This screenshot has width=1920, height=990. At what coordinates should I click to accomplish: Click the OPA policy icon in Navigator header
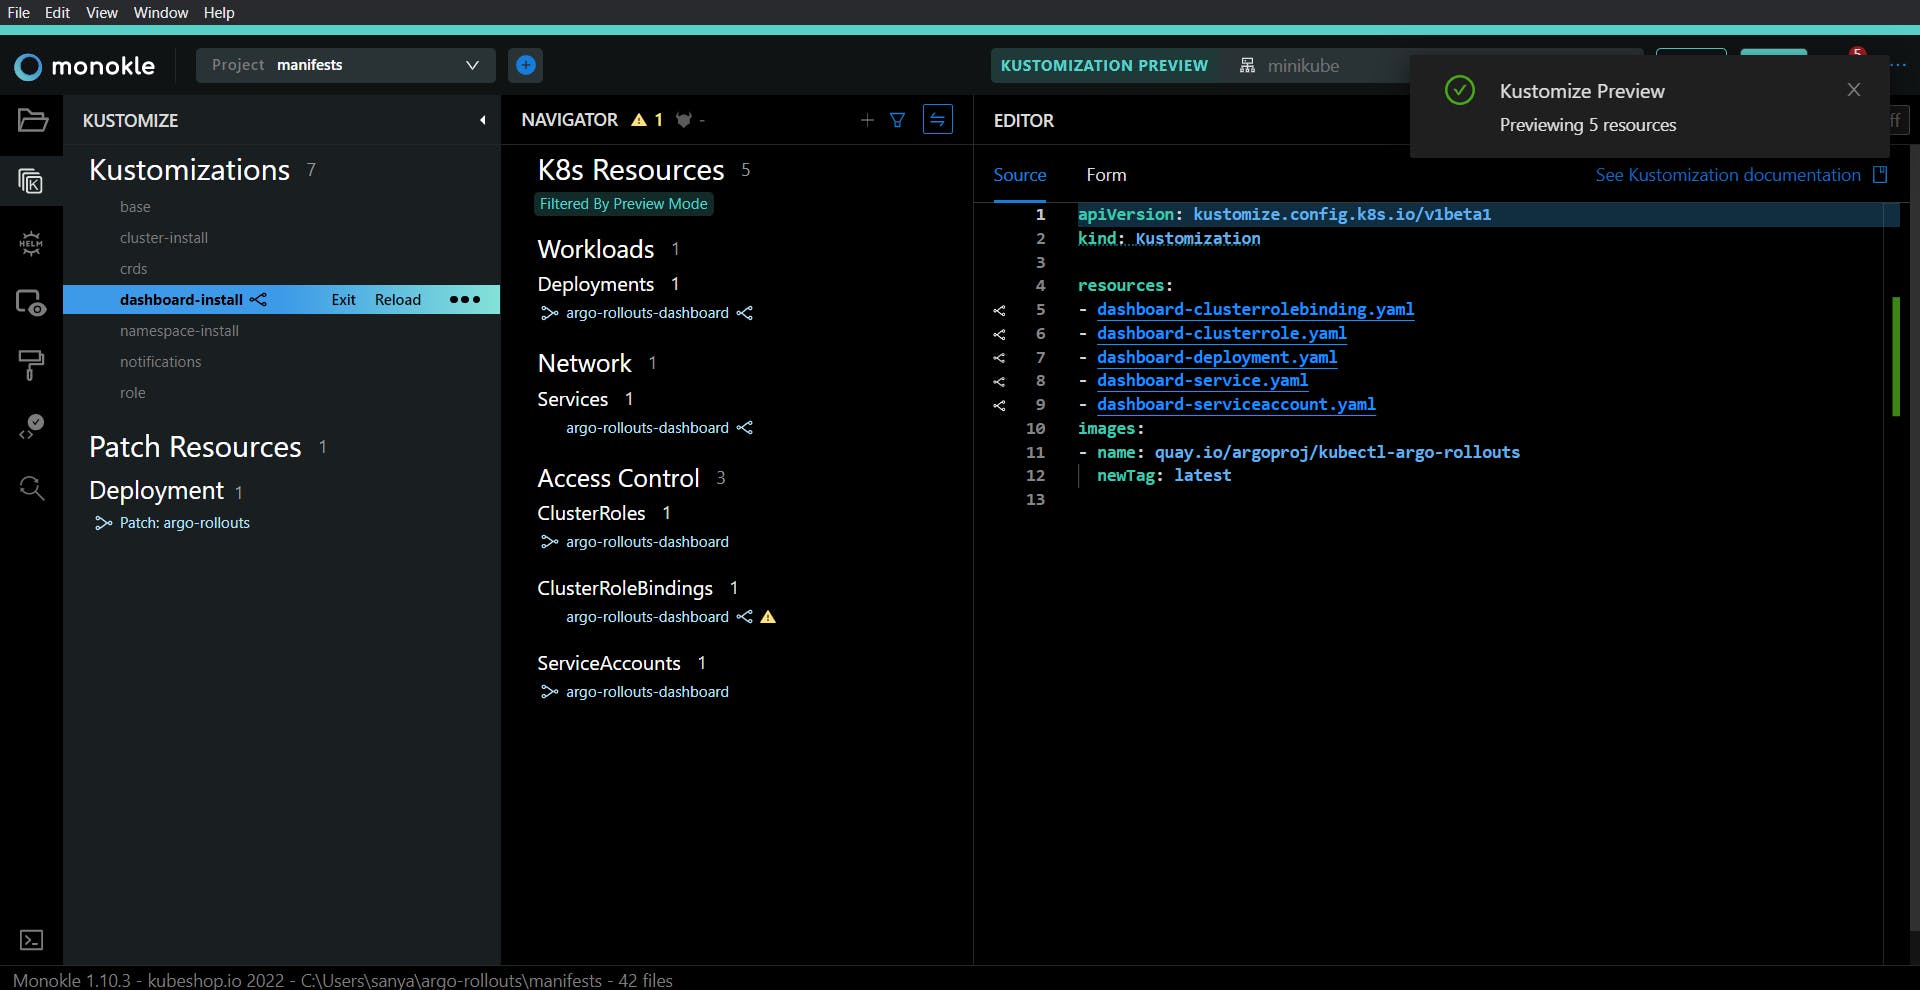point(684,120)
